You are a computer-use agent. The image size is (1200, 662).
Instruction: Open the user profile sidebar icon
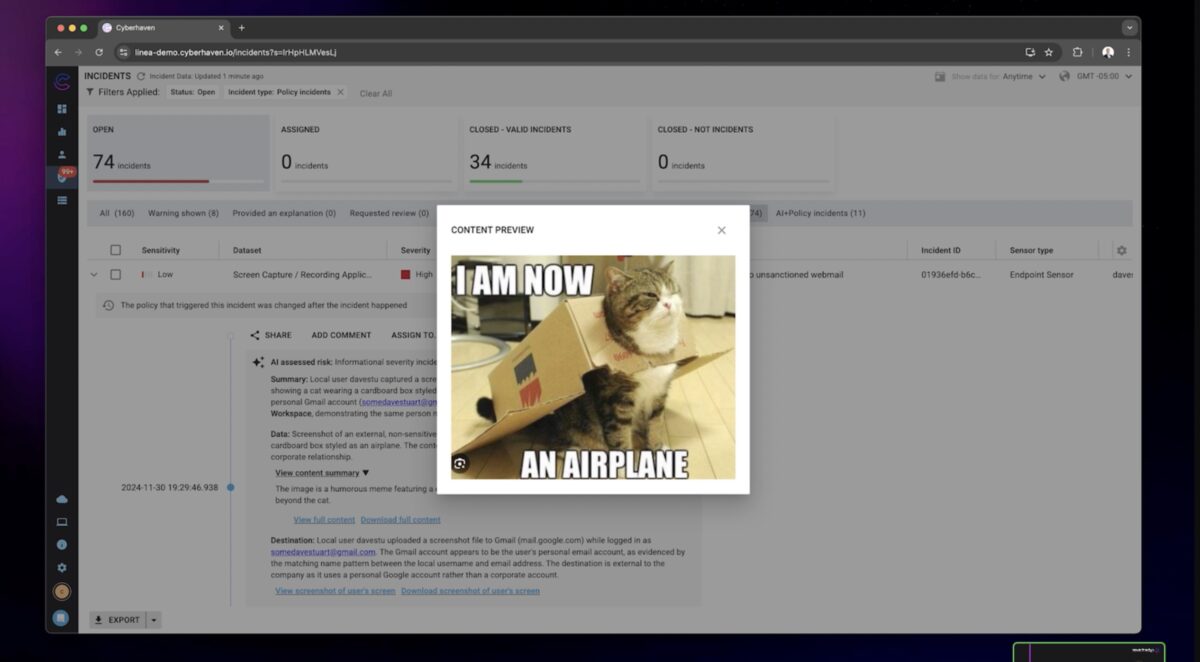pos(62,154)
